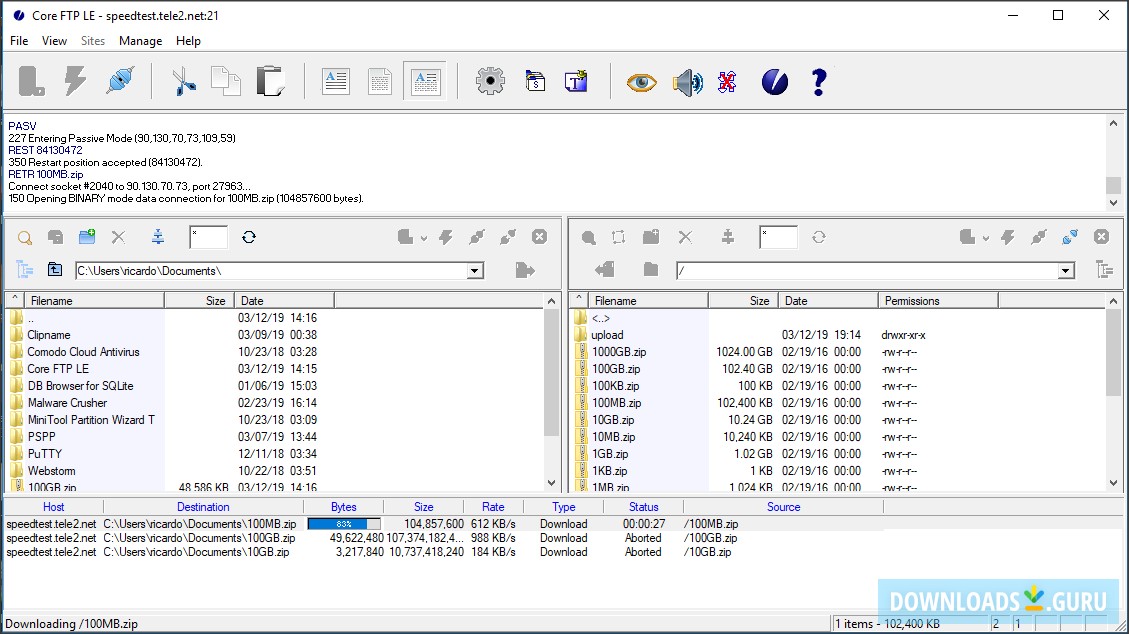Close the local pane with X icon
Screen dimensions: 1129x634
[x=539, y=237]
